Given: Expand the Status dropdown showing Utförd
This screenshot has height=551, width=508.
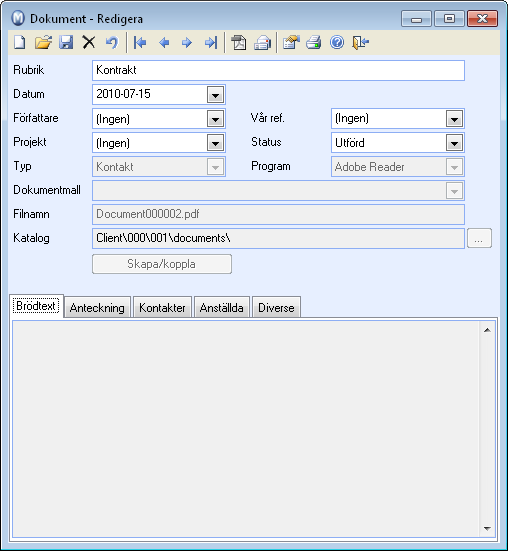Looking at the screenshot, I should click(x=454, y=143).
